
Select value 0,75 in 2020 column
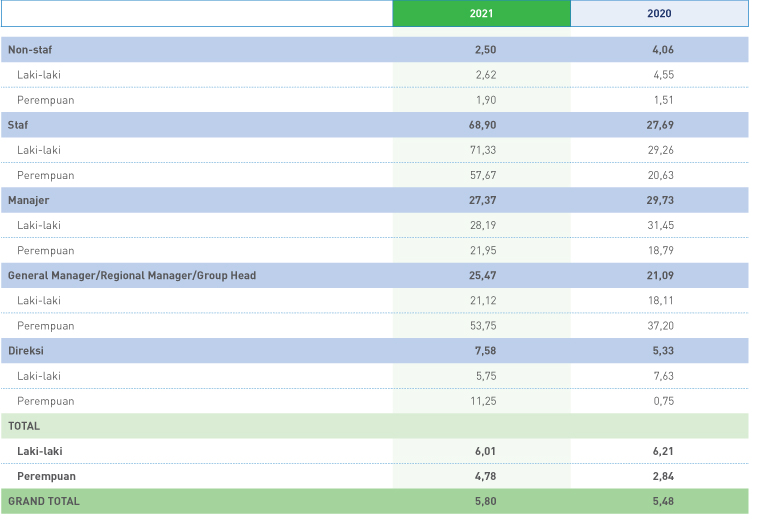click(663, 401)
